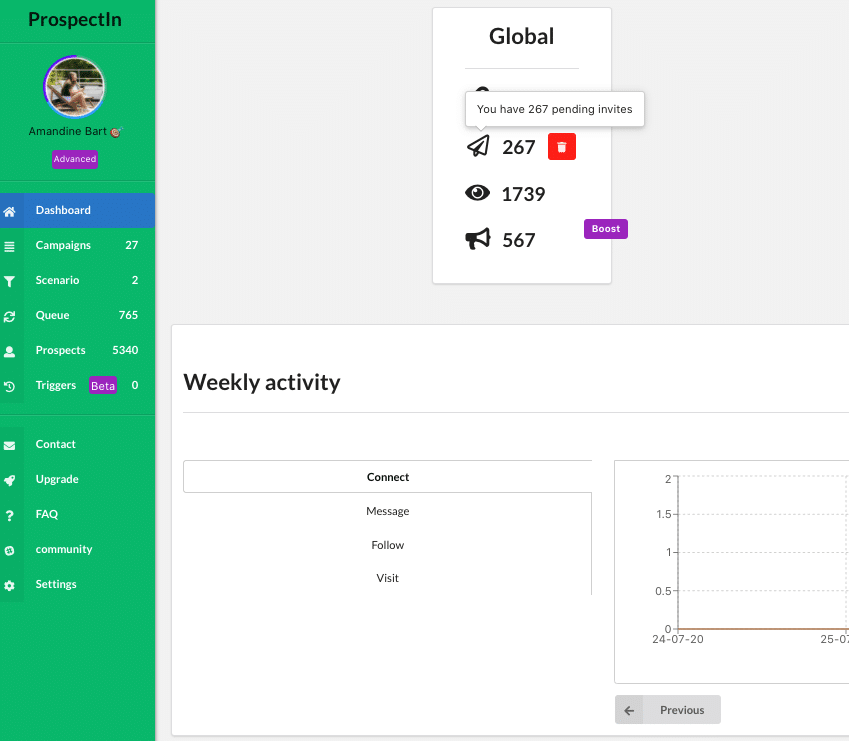Click the 567 megaphone count
The height and width of the screenshot is (741, 849).
click(519, 240)
